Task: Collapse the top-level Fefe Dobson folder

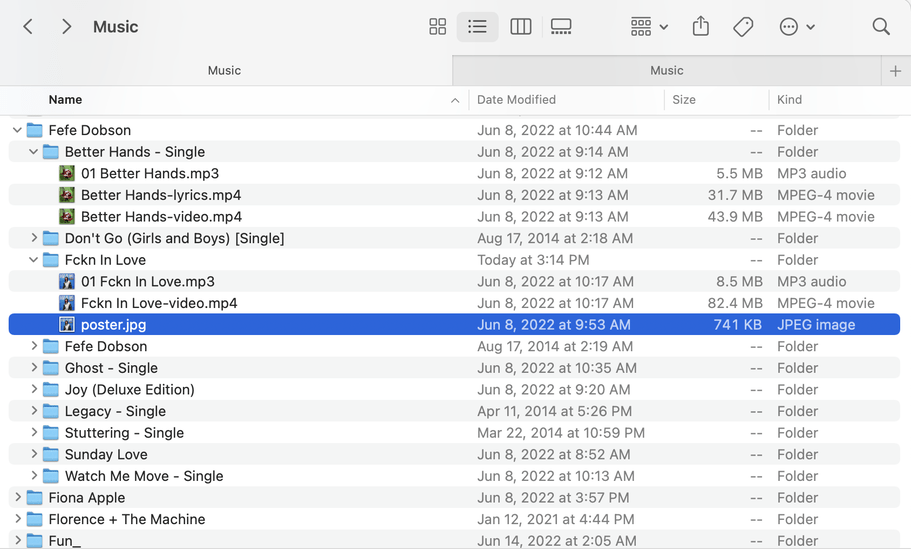Action: tap(17, 130)
